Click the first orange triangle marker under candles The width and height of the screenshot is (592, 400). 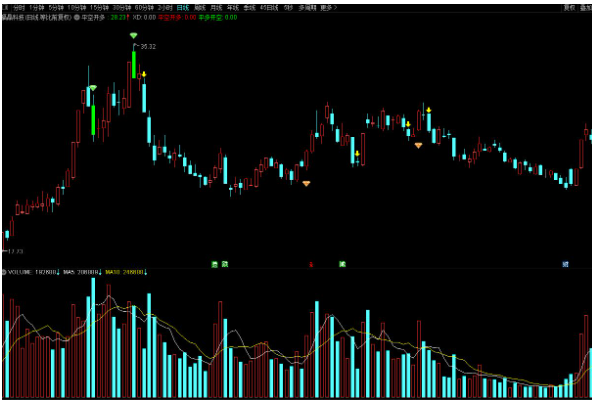coord(306,184)
